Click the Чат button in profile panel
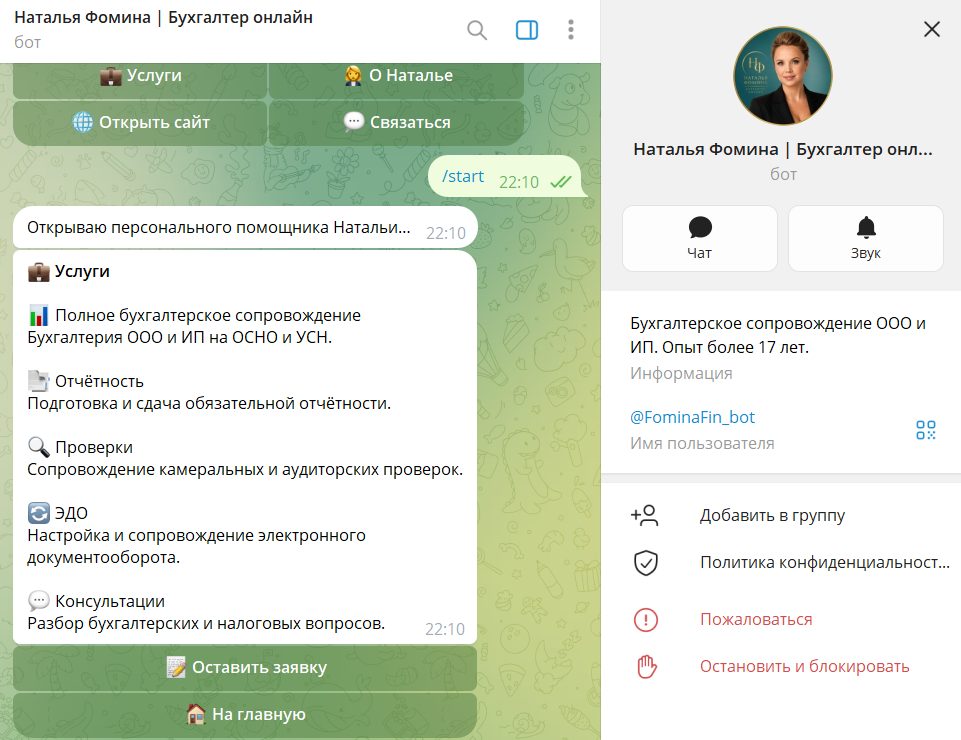The height and width of the screenshot is (740, 961). 699,238
